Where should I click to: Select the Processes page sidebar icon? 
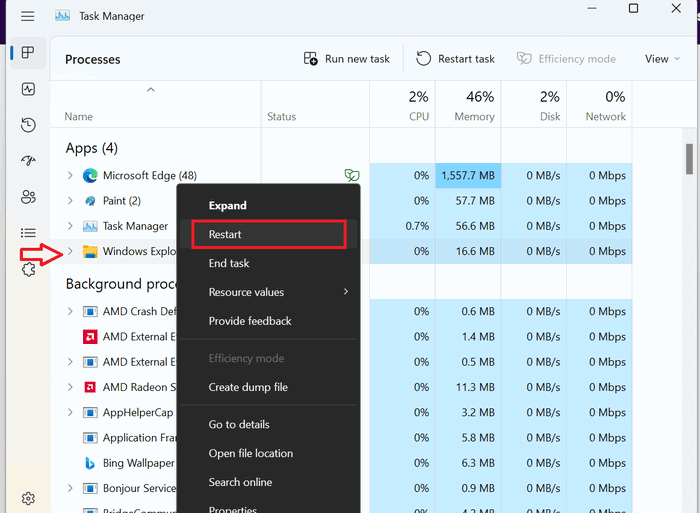[x=28, y=53]
